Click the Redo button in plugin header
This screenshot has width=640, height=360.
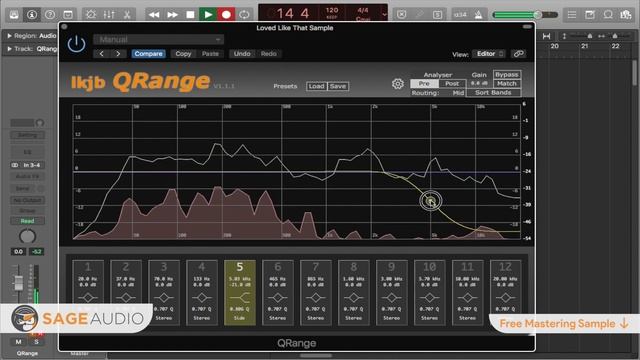pos(269,54)
